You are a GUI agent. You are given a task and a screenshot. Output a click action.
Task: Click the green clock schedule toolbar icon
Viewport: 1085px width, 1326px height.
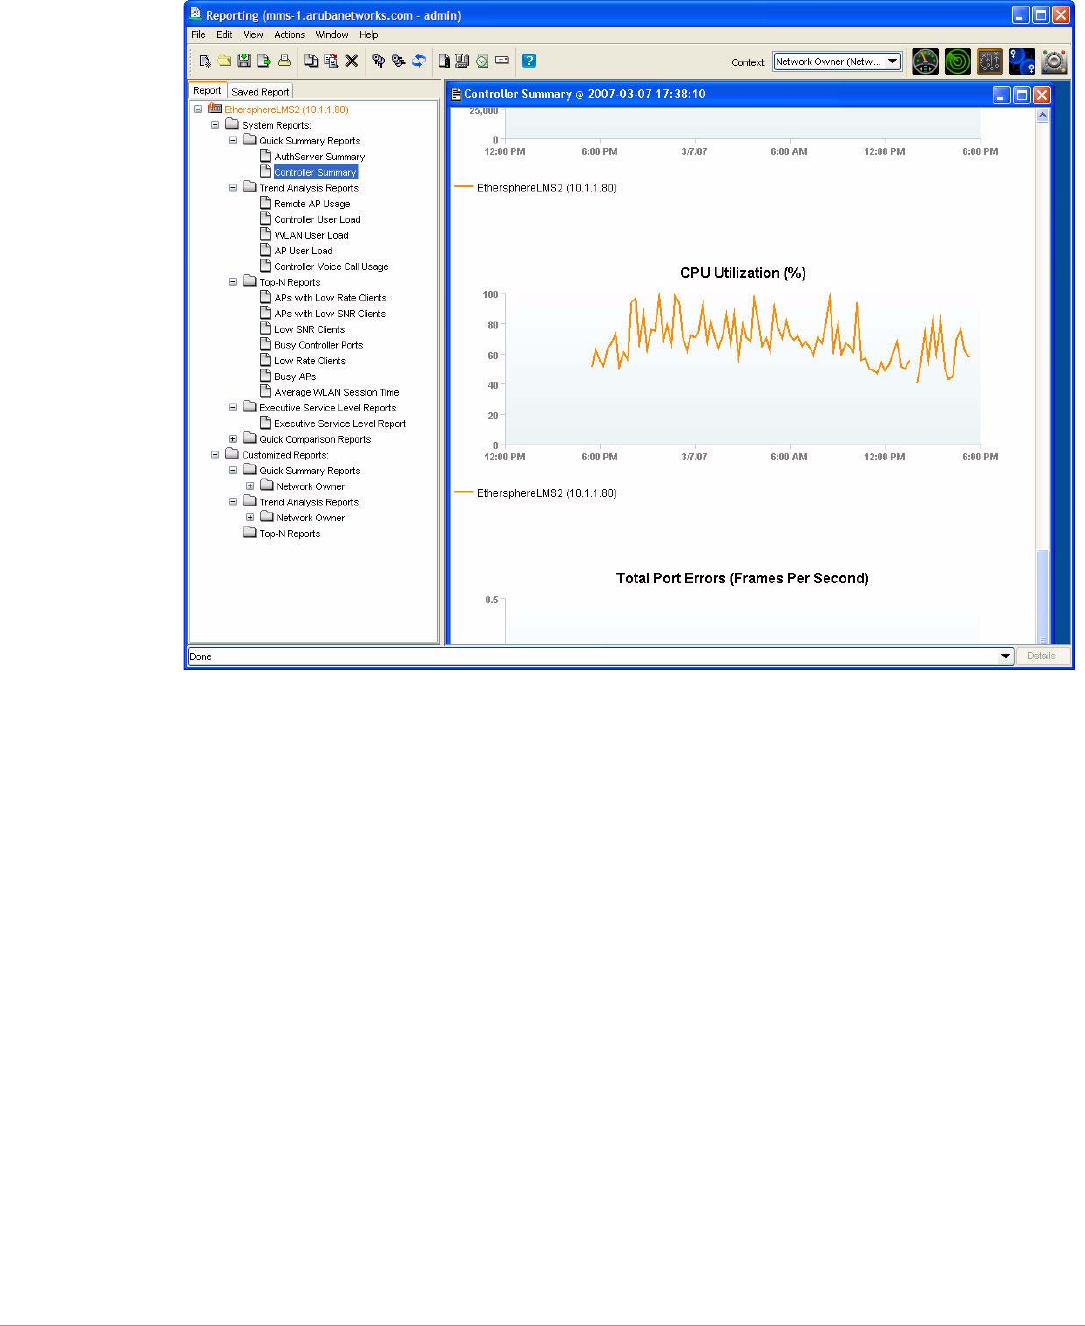click(482, 61)
